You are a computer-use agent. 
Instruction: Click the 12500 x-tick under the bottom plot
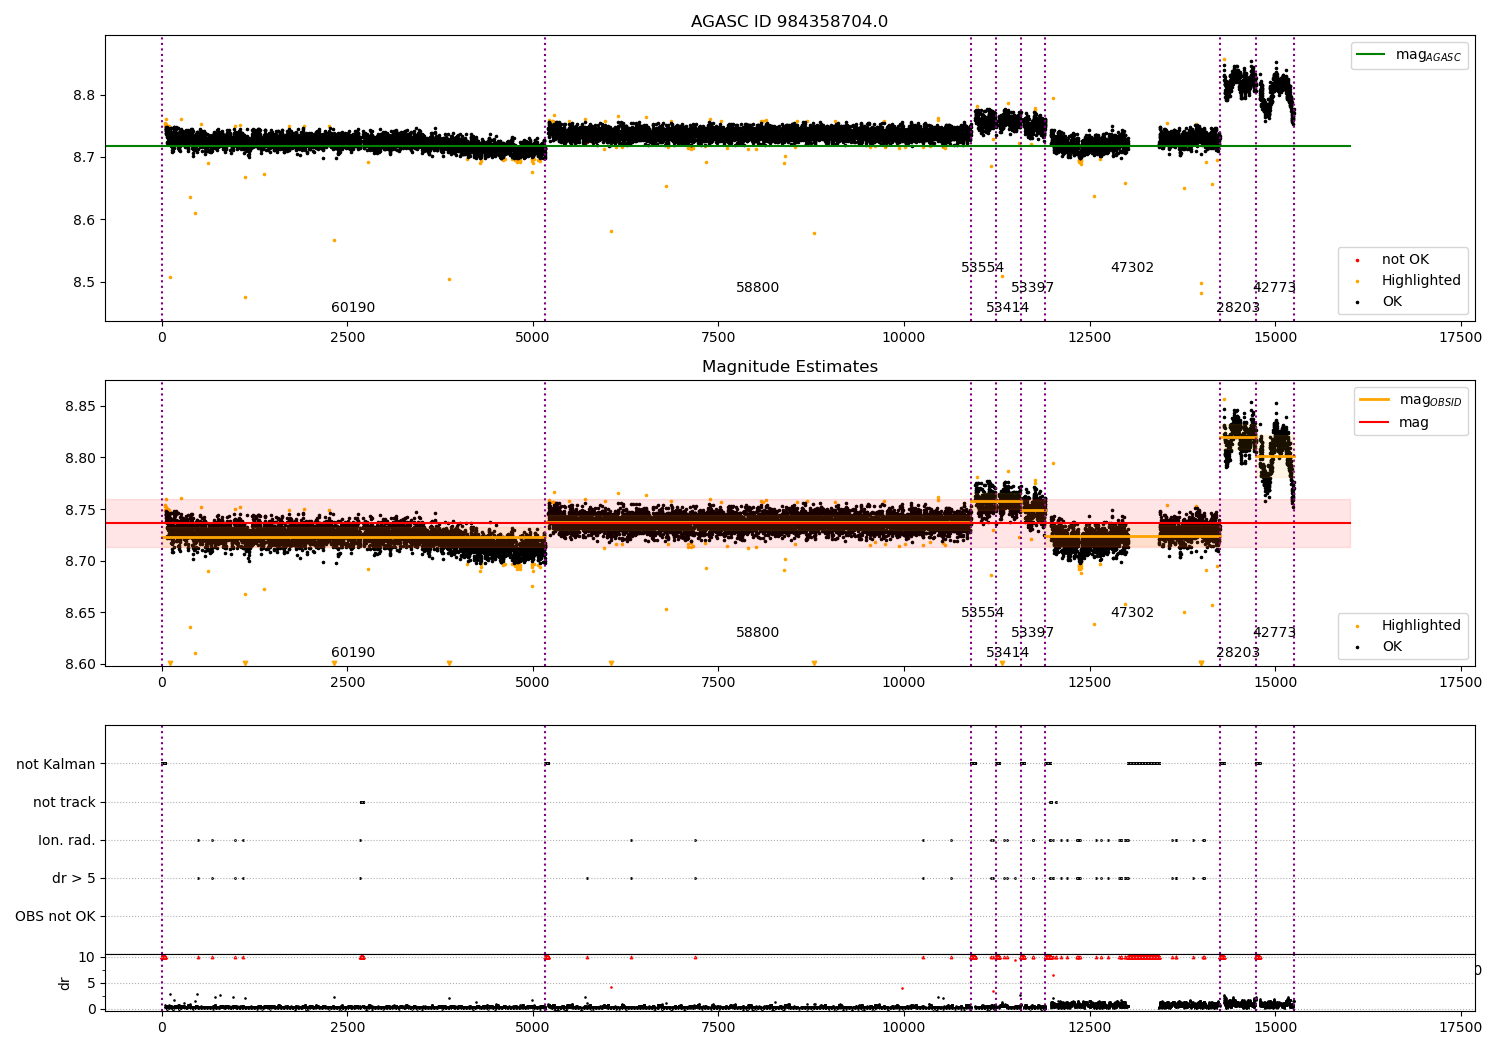(x=1089, y=1028)
